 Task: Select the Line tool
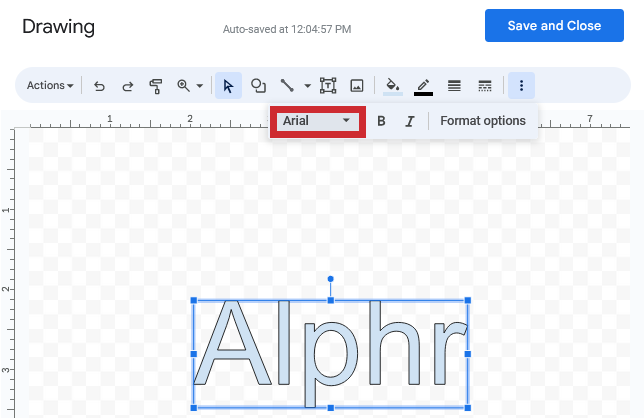tap(287, 85)
